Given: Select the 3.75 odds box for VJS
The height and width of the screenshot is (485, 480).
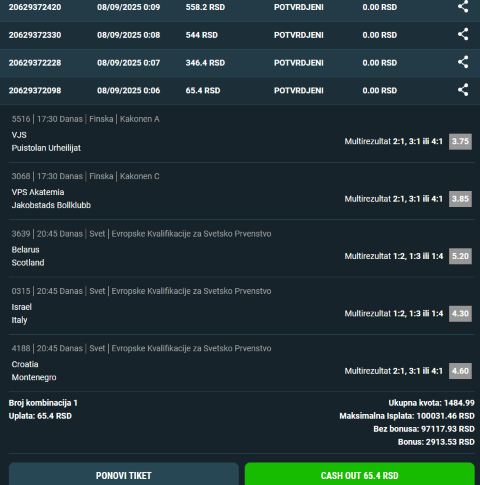Looking at the screenshot, I should (460, 141).
